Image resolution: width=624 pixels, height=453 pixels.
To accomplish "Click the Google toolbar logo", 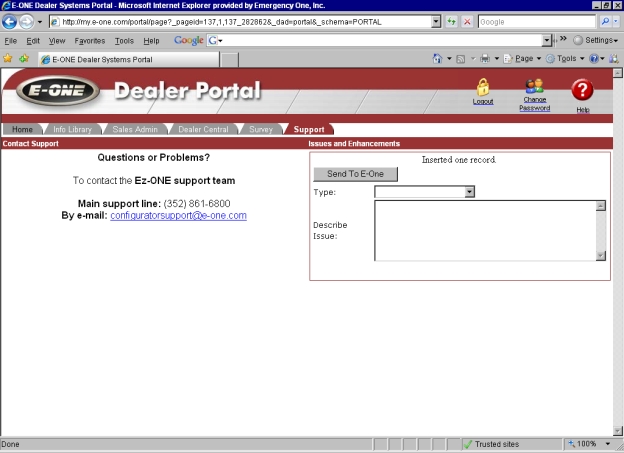I will [x=189, y=40].
